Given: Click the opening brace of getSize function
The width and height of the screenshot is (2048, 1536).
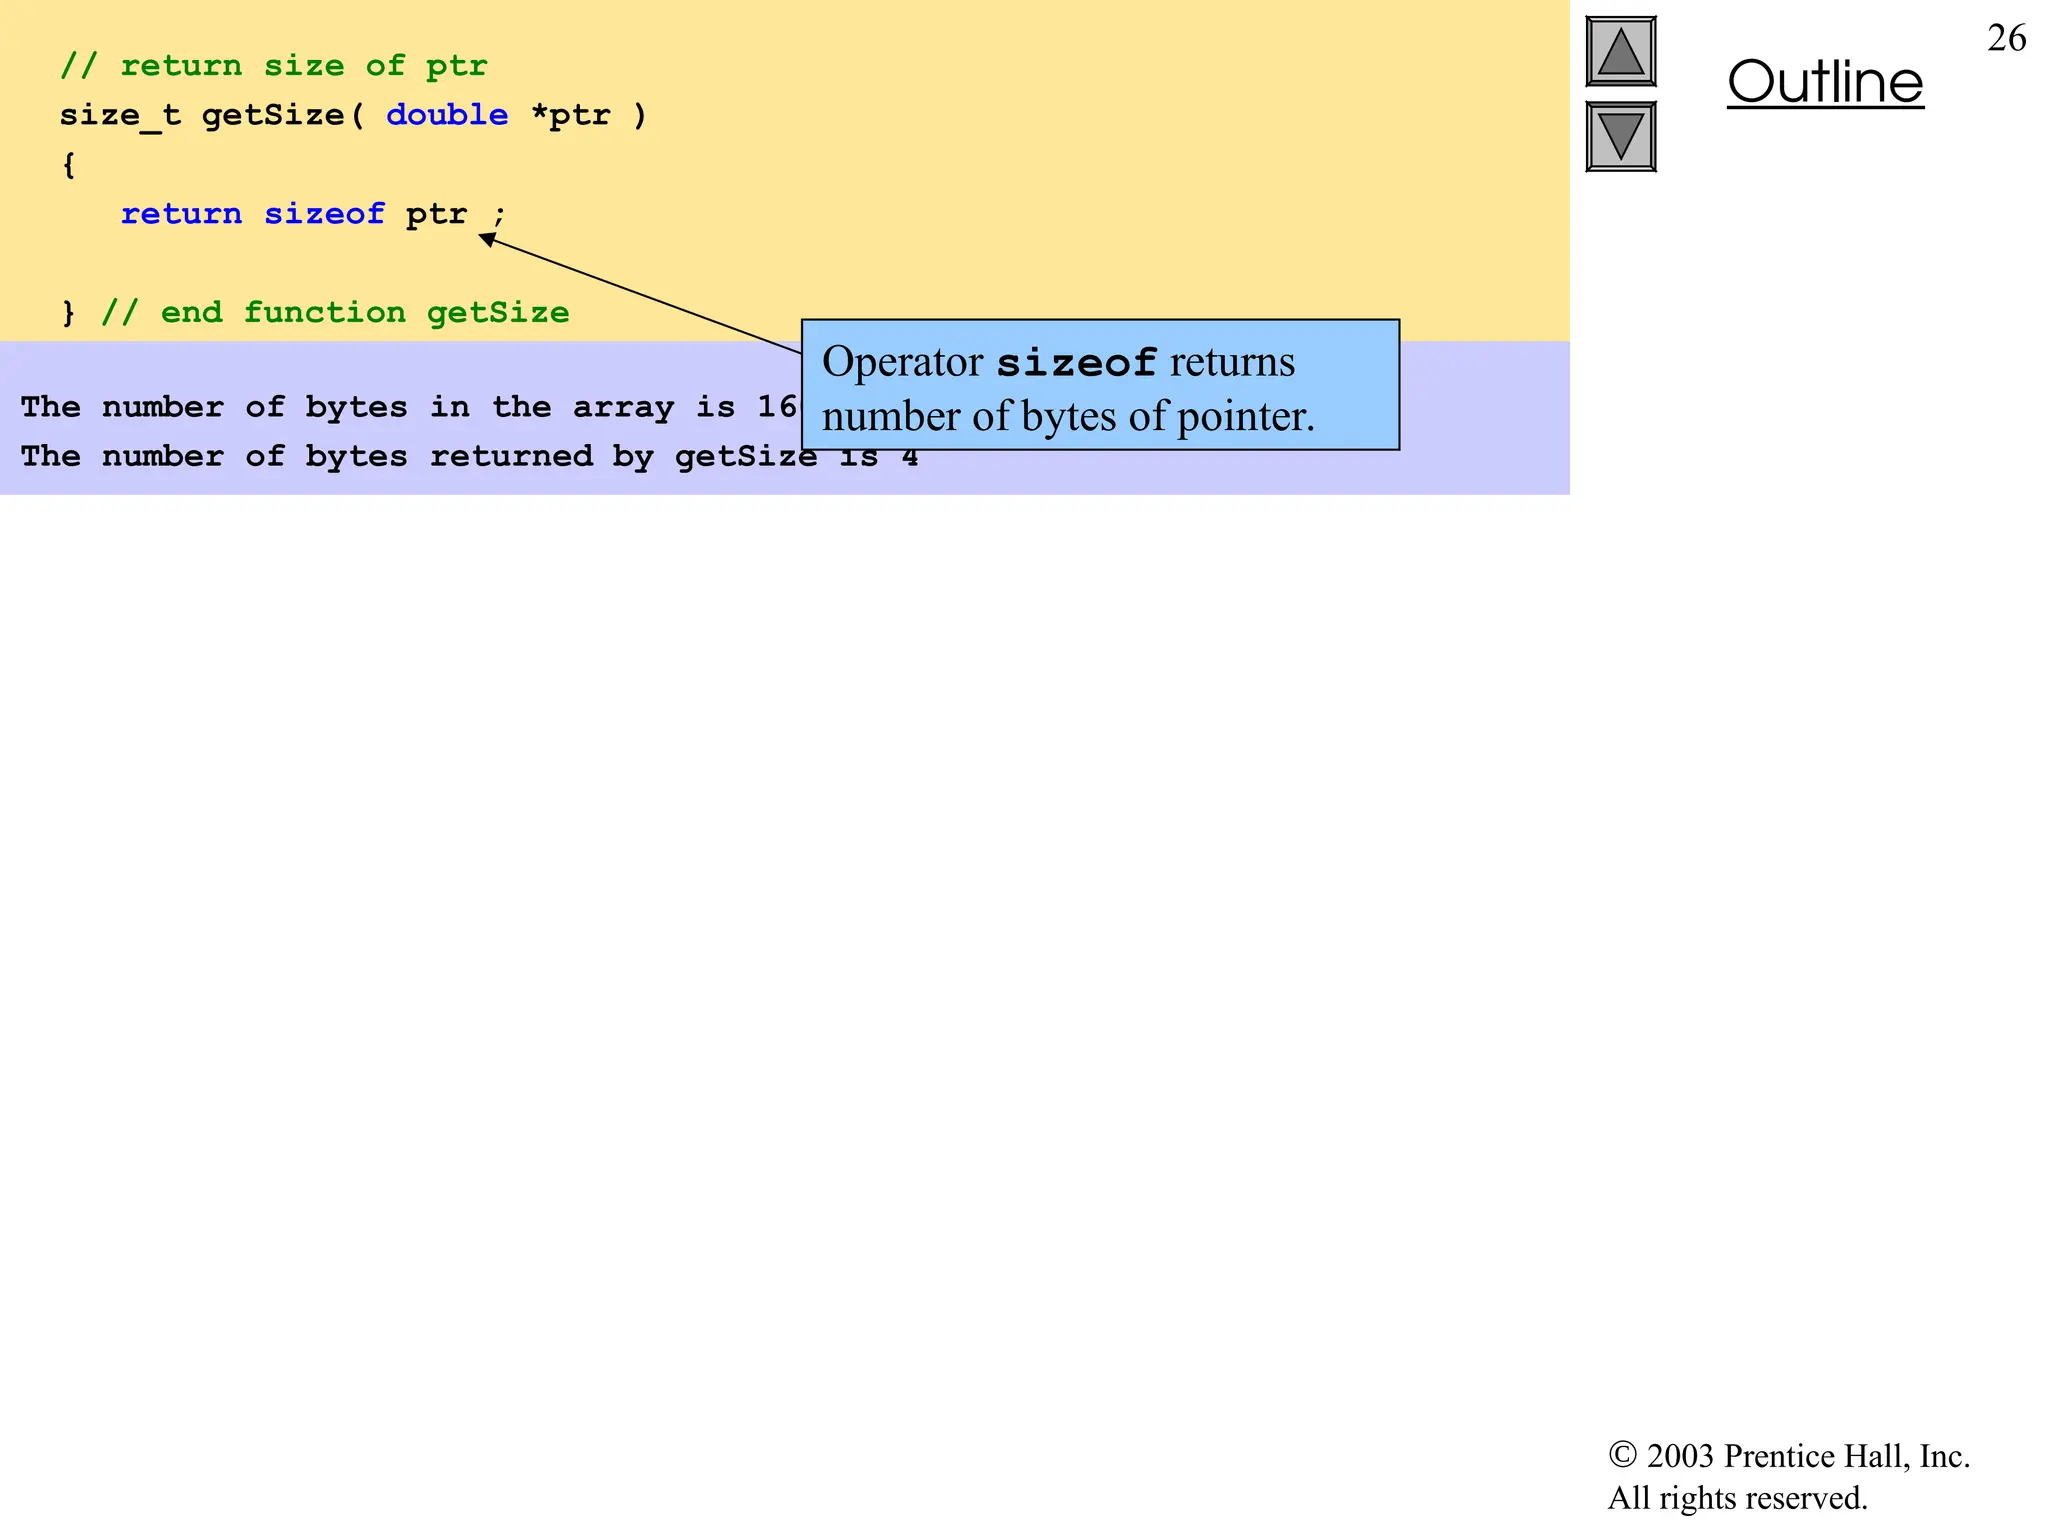Looking at the screenshot, I should (69, 165).
